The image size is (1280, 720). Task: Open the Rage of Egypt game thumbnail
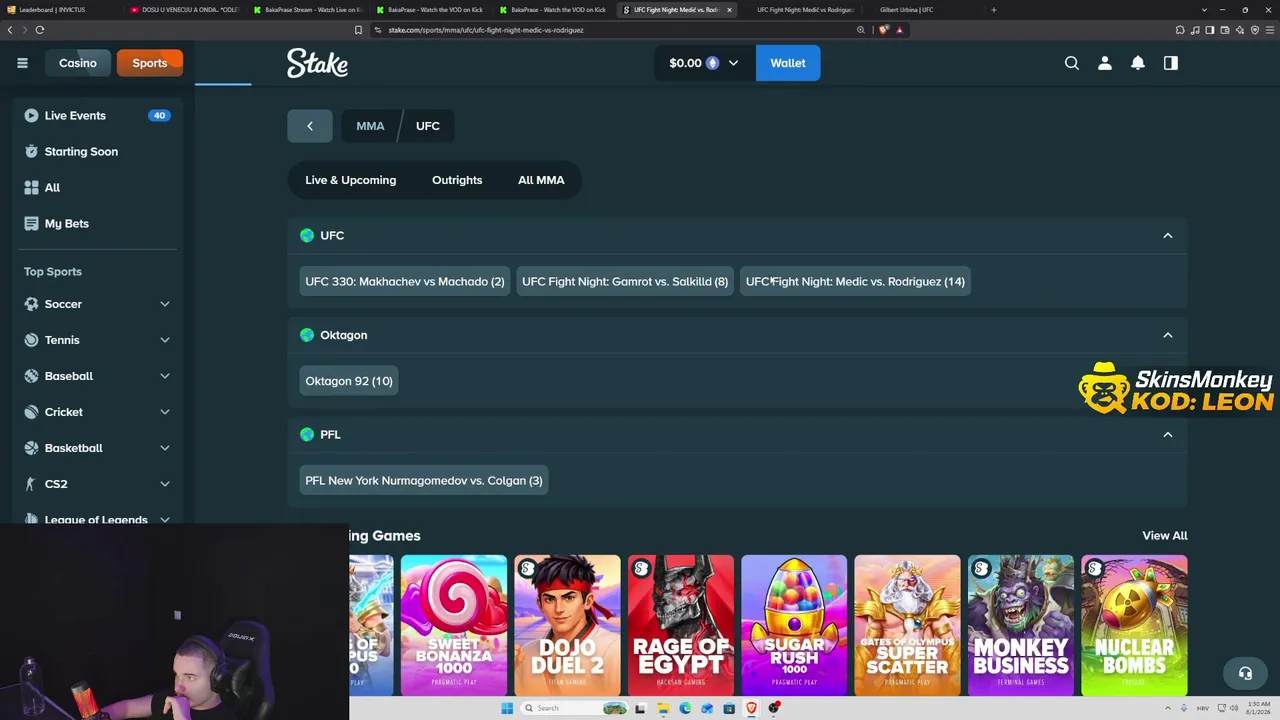(x=681, y=625)
